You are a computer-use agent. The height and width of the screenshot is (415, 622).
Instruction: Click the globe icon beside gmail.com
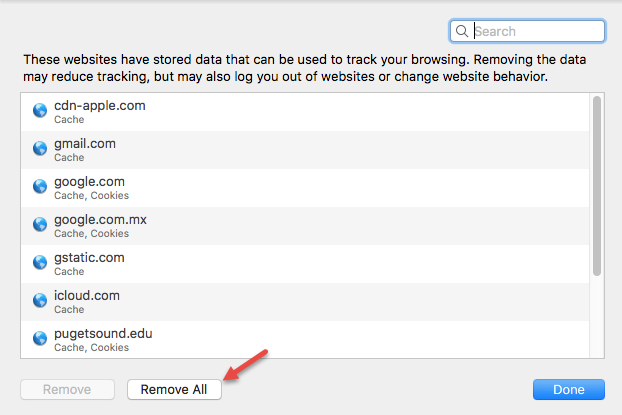coord(40,148)
